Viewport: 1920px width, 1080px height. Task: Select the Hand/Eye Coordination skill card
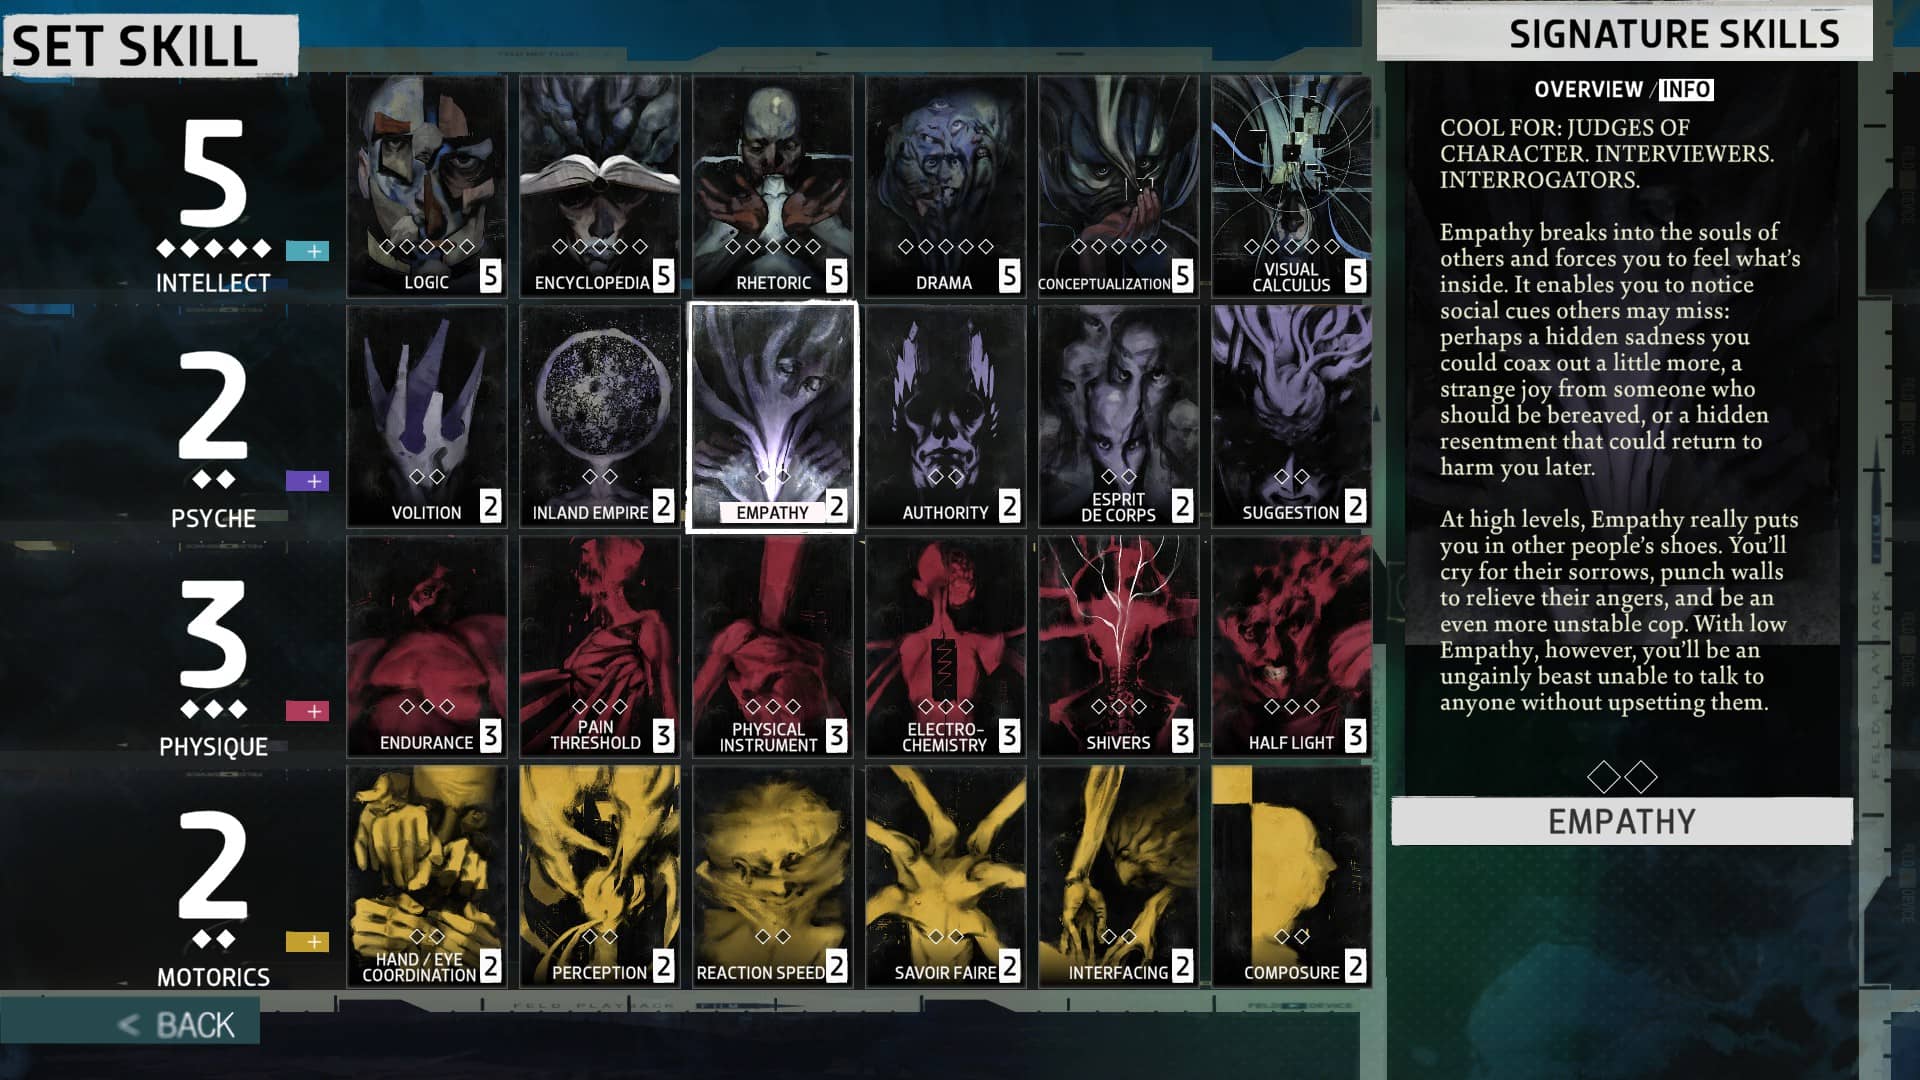pyautogui.click(x=426, y=876)
